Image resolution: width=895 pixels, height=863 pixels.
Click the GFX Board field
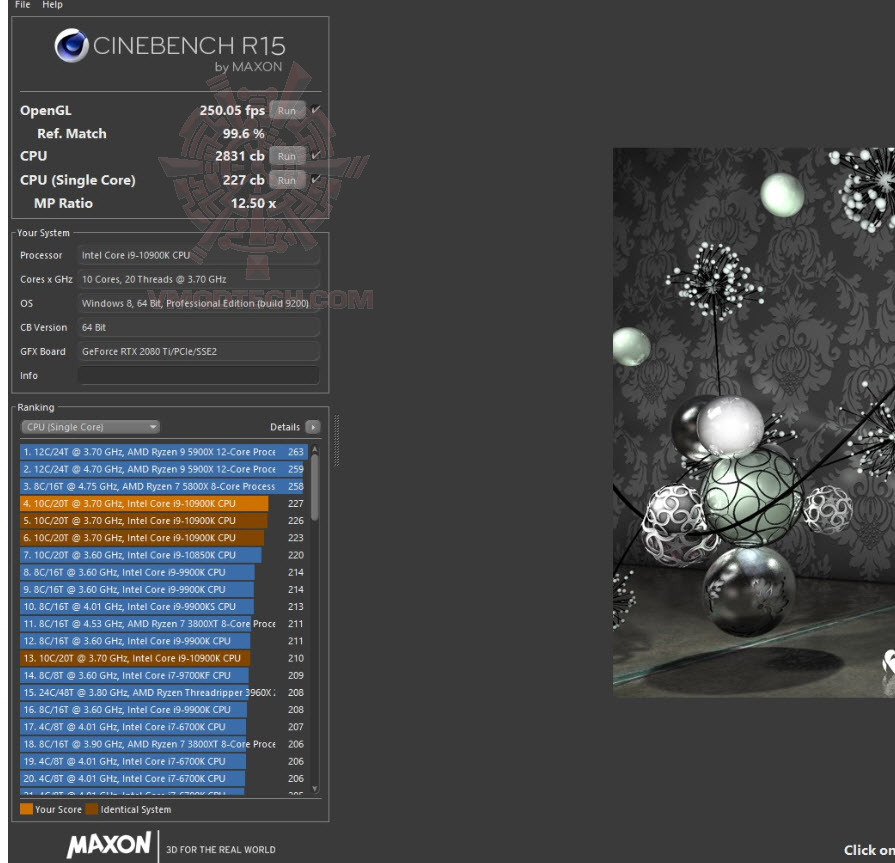(198, 351)
